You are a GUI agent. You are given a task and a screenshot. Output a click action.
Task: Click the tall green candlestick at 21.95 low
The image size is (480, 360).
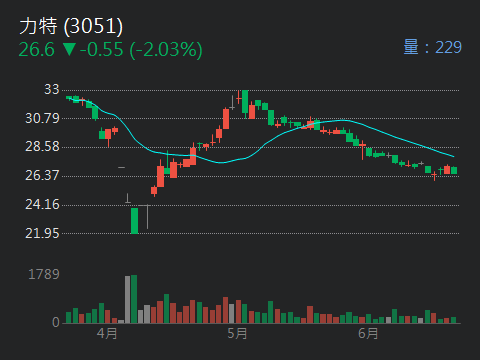coord(134,221)
